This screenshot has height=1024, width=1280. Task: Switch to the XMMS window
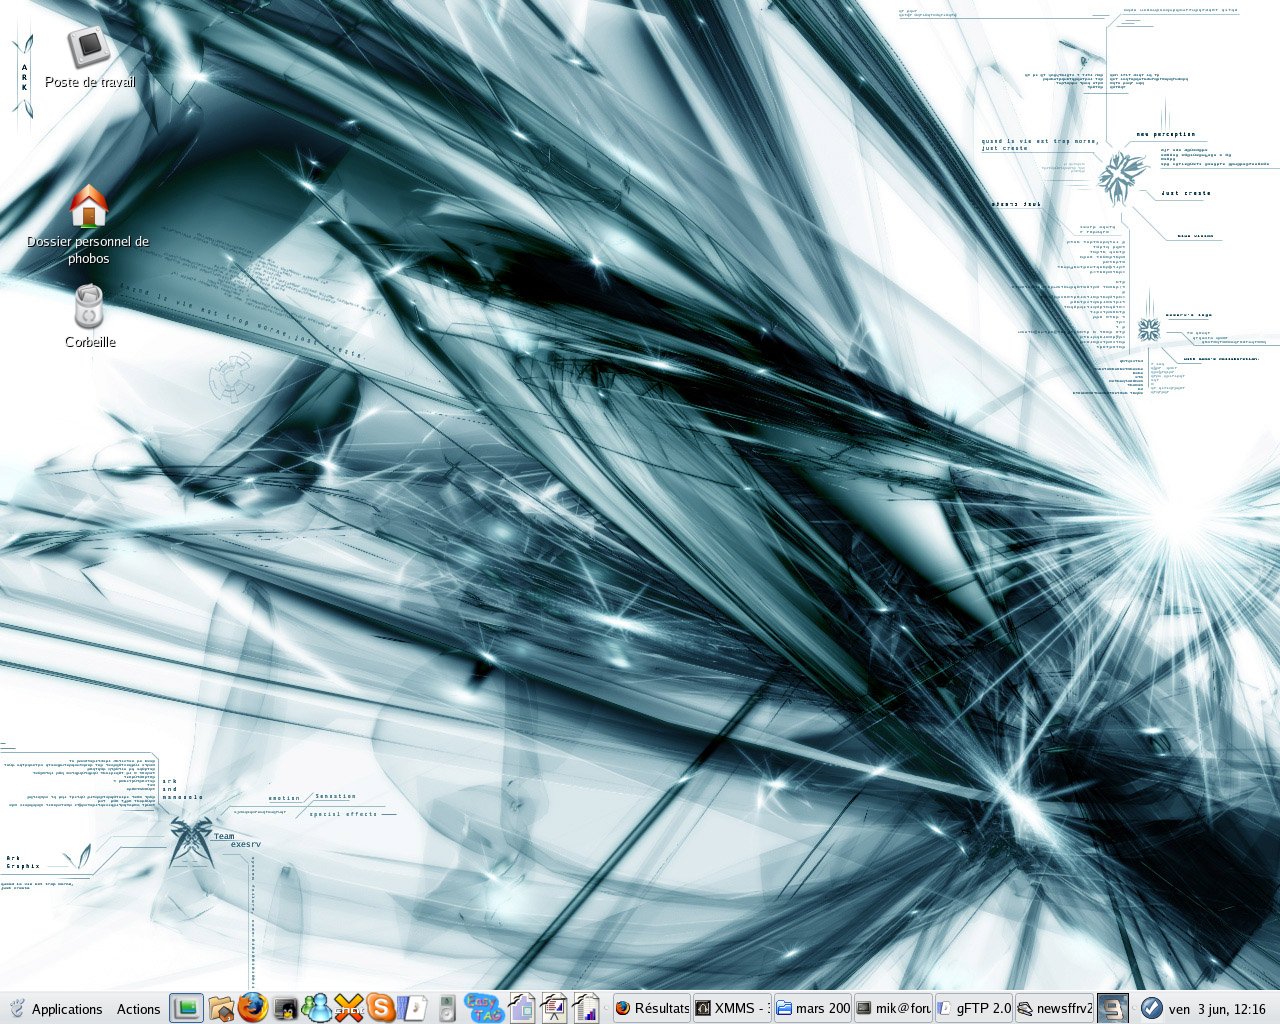732,1008
